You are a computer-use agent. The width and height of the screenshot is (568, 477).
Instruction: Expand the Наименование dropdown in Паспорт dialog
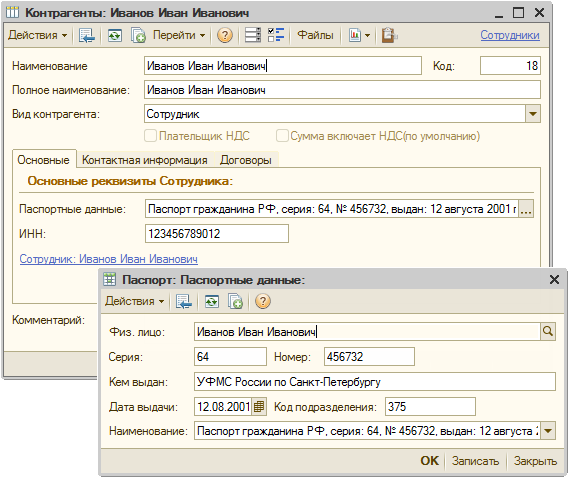pos(548,431)
